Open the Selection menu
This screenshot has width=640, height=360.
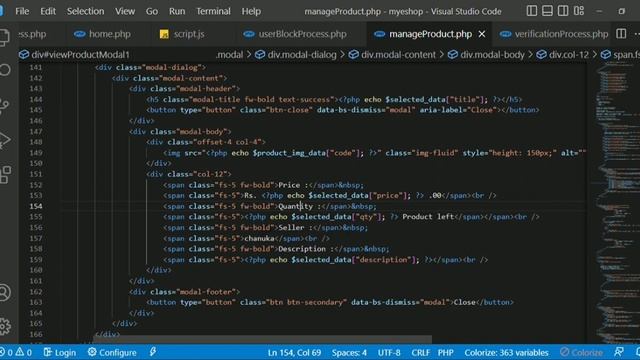pyautogui.click(x=85, y=11)
